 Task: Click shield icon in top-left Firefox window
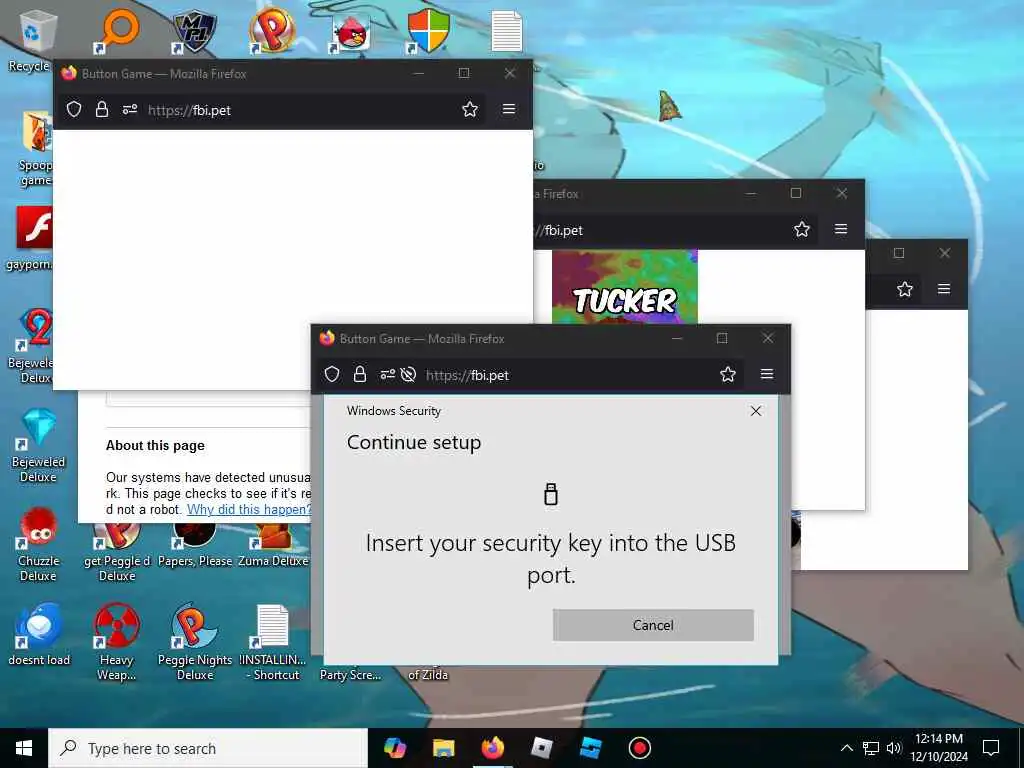click(74, 109)
